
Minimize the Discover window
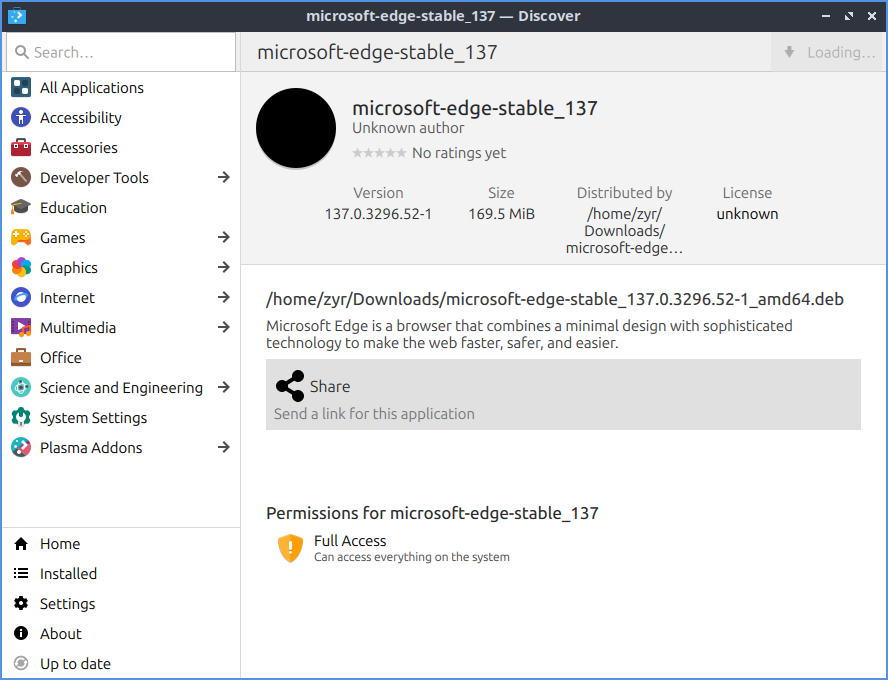(826, 16)
